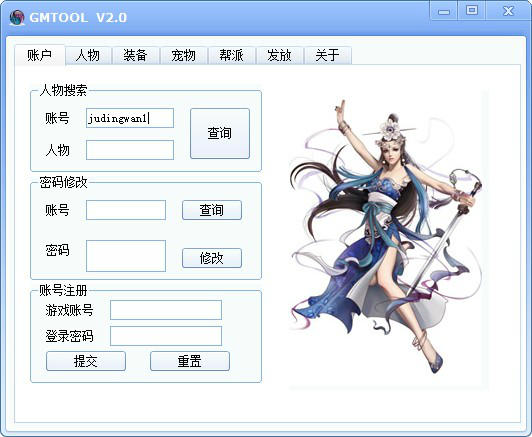Screen dimensions: 532x437
Task: Open the 发放 tab
Action: [x=279, y=55]
